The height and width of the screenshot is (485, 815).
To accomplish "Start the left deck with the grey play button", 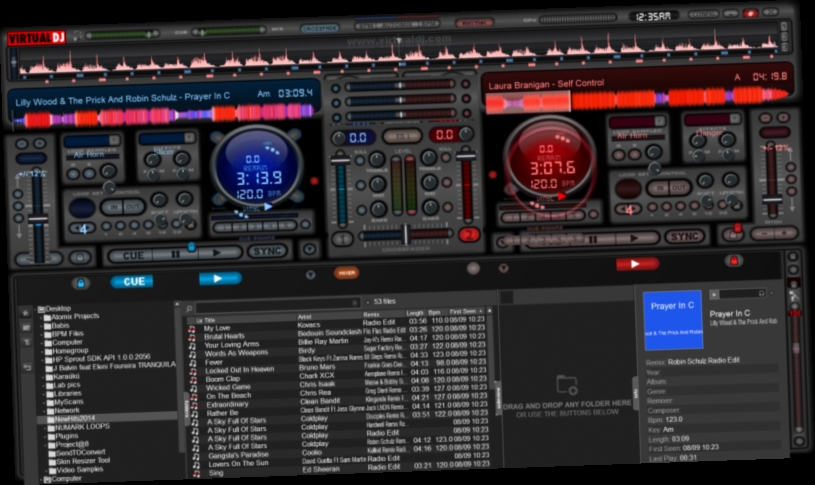I will tap(217, 253).
